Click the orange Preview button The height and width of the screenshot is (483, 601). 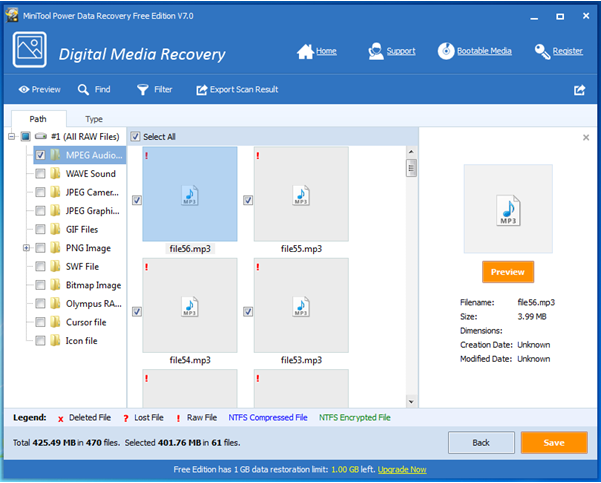tap(508, 272)
